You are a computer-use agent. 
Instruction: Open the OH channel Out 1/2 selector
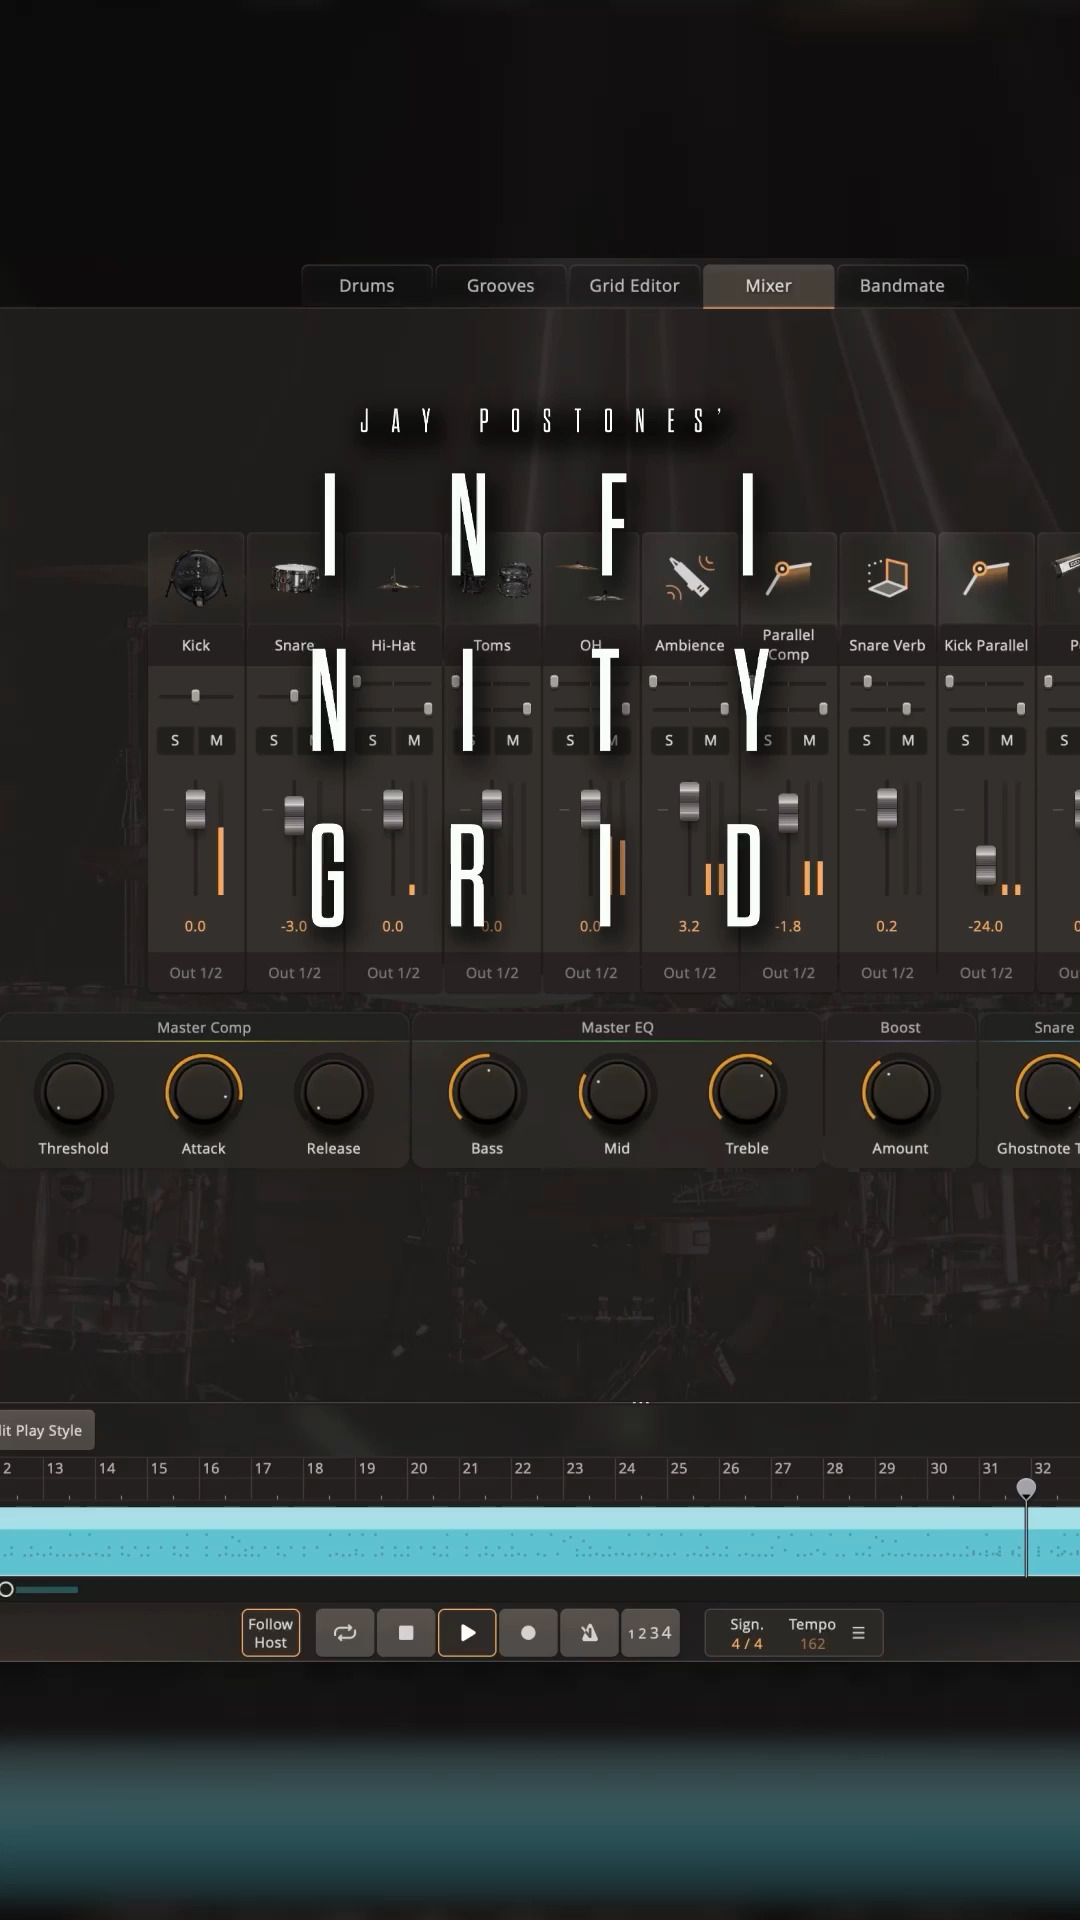[x=591, y=973]
